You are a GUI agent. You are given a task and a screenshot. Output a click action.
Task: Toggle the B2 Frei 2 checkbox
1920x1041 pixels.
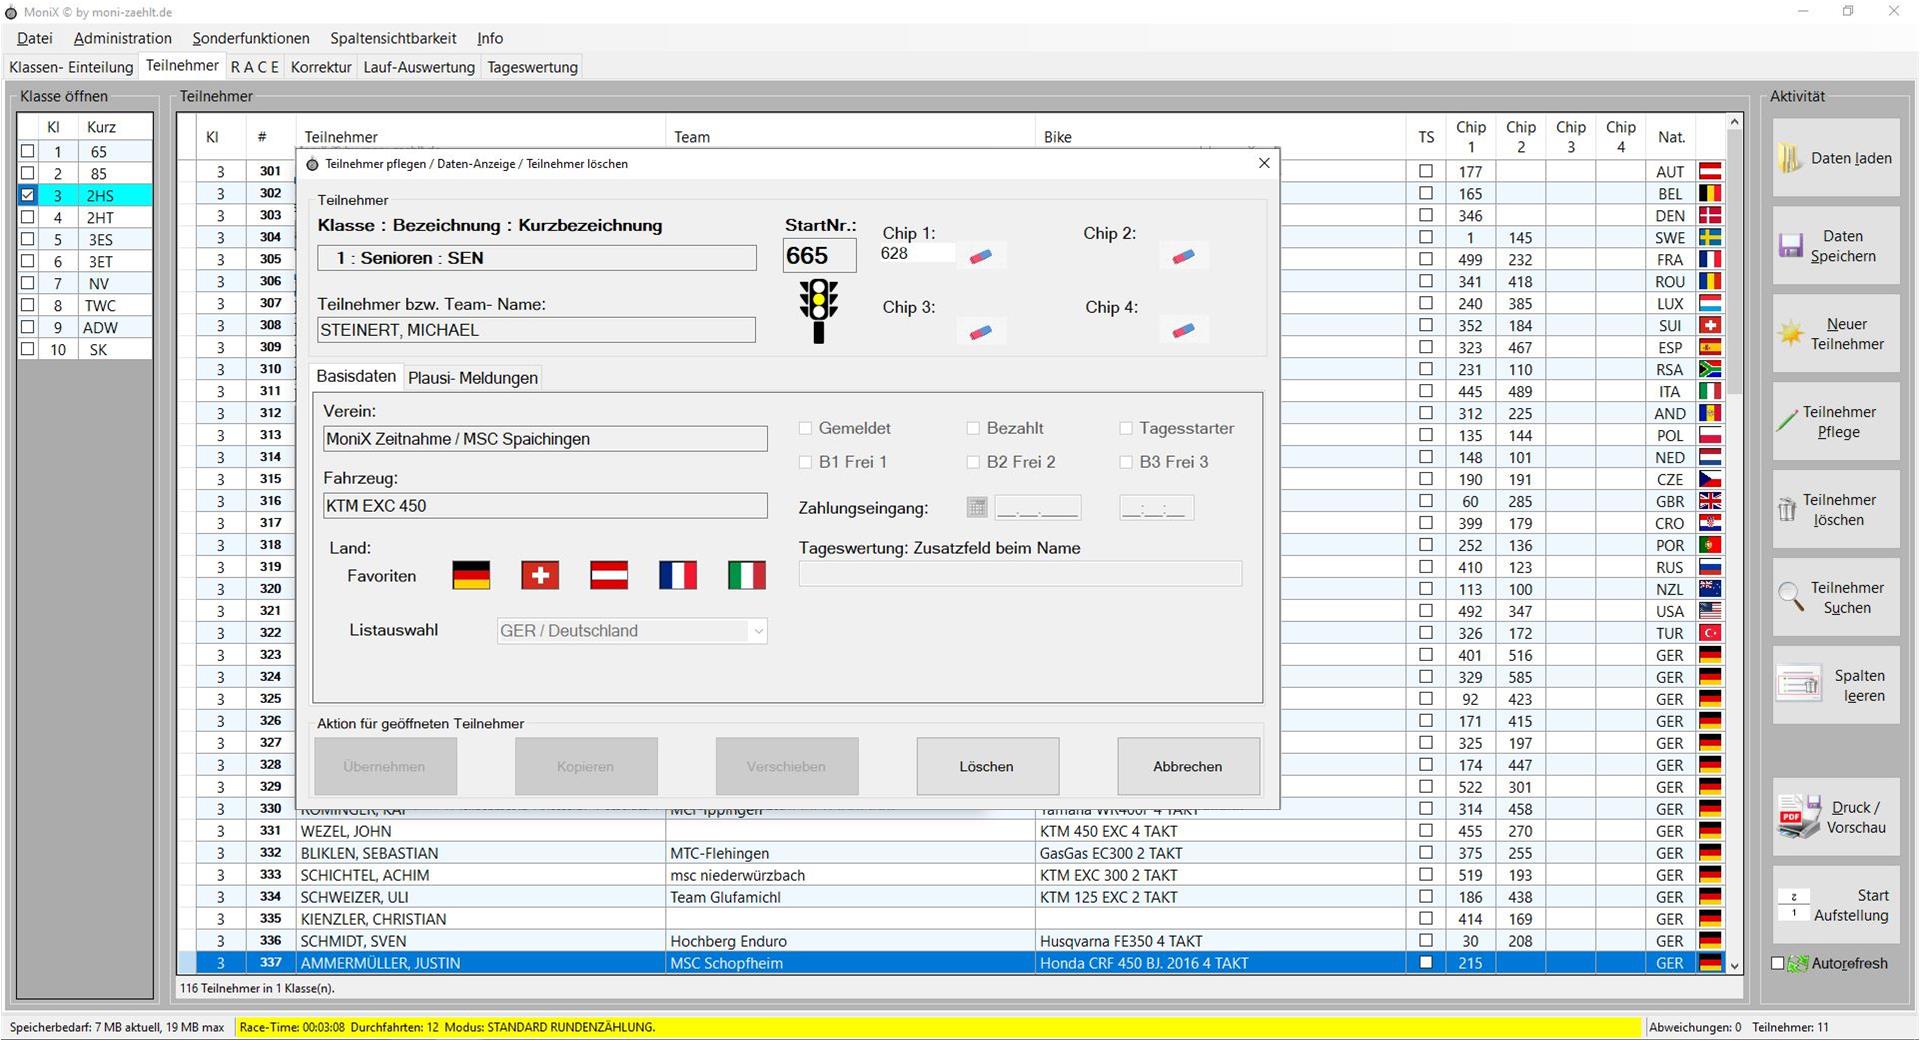tap(973, 462)
